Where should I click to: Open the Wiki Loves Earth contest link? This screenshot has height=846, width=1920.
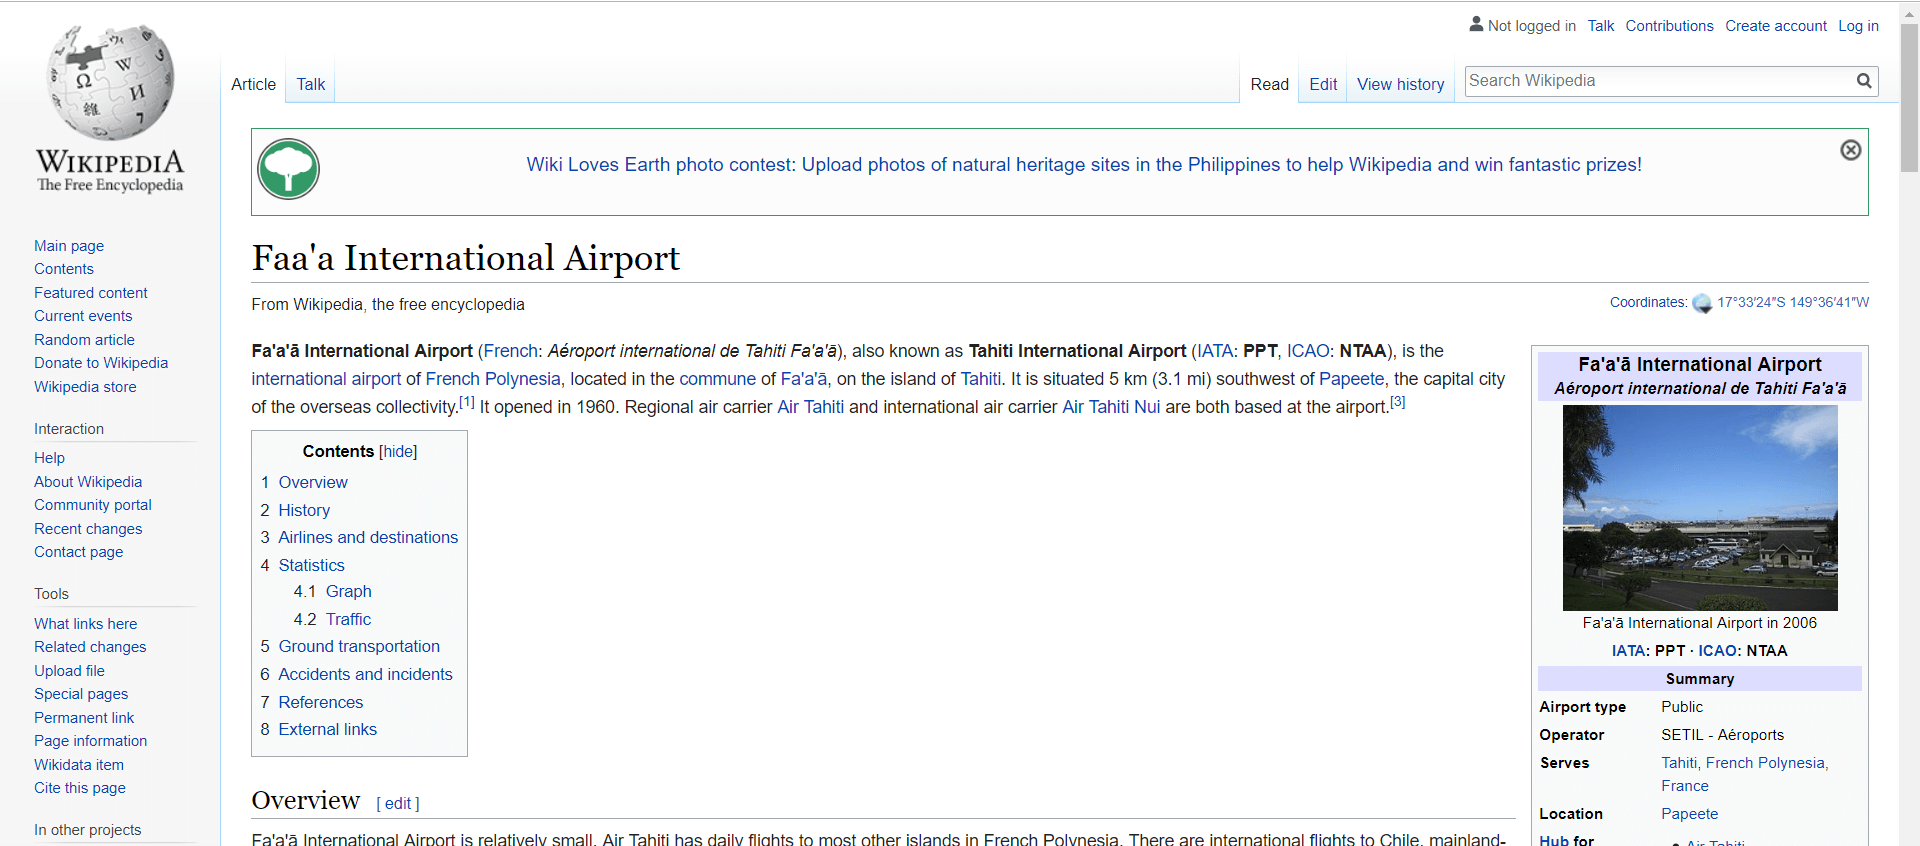click(1084, 164)
